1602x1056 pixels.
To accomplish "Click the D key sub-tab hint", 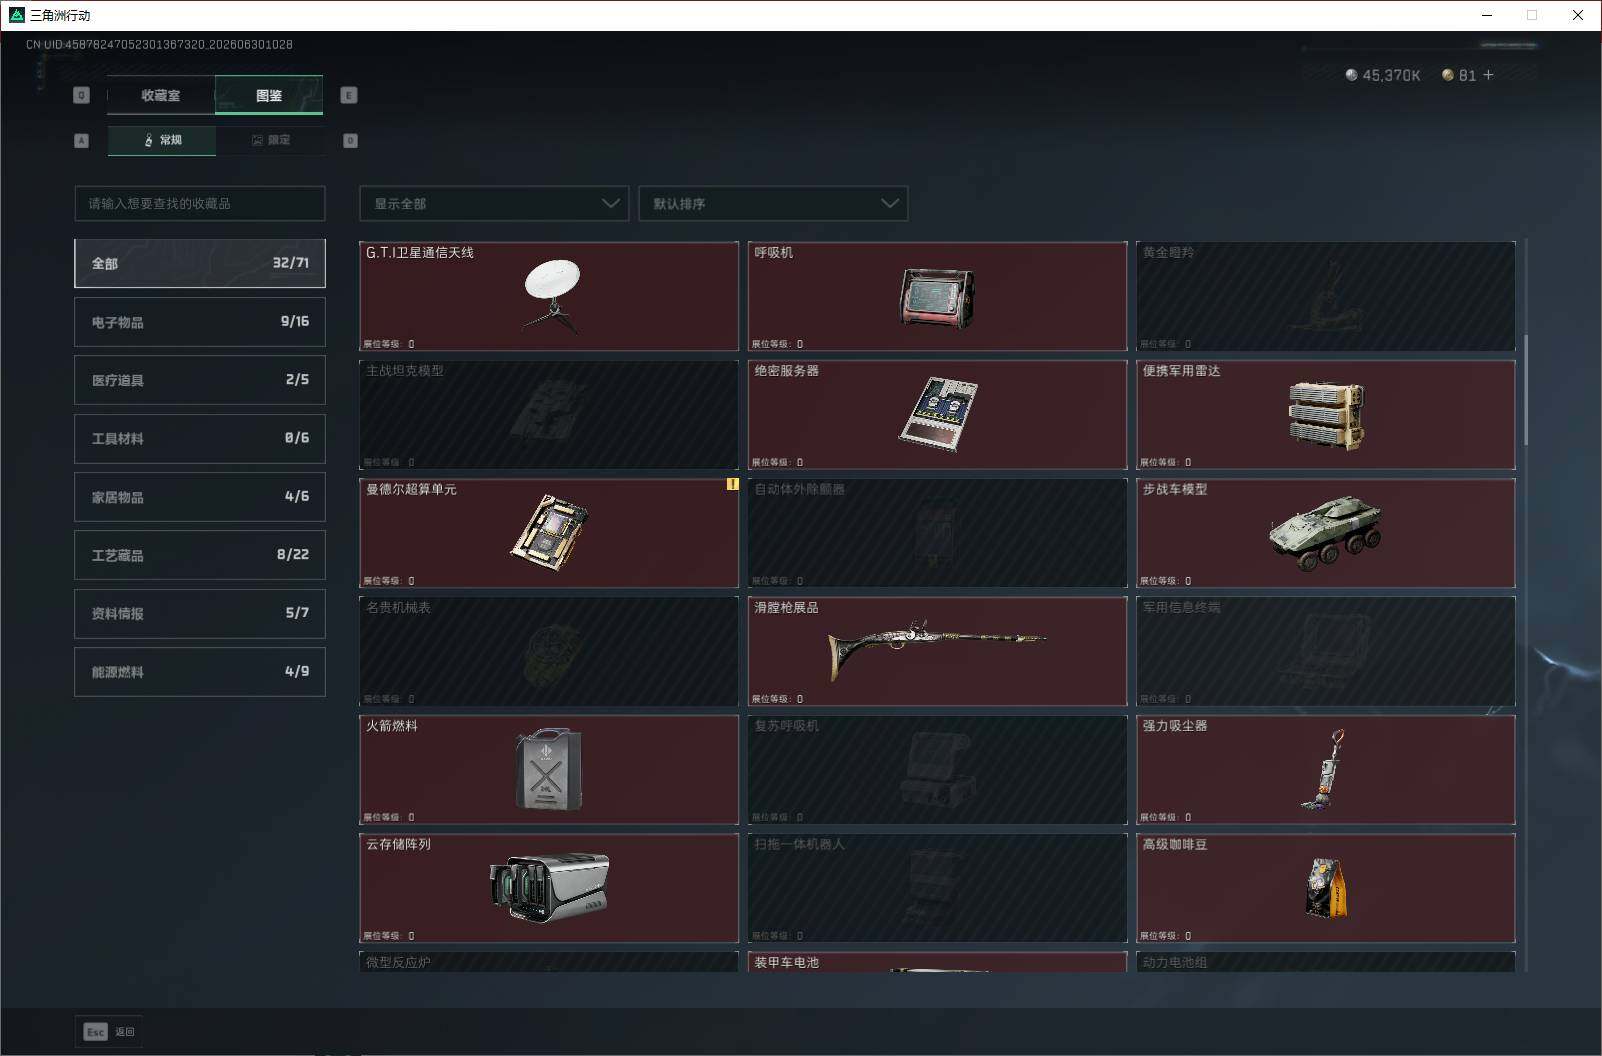I will pos(350,140).
